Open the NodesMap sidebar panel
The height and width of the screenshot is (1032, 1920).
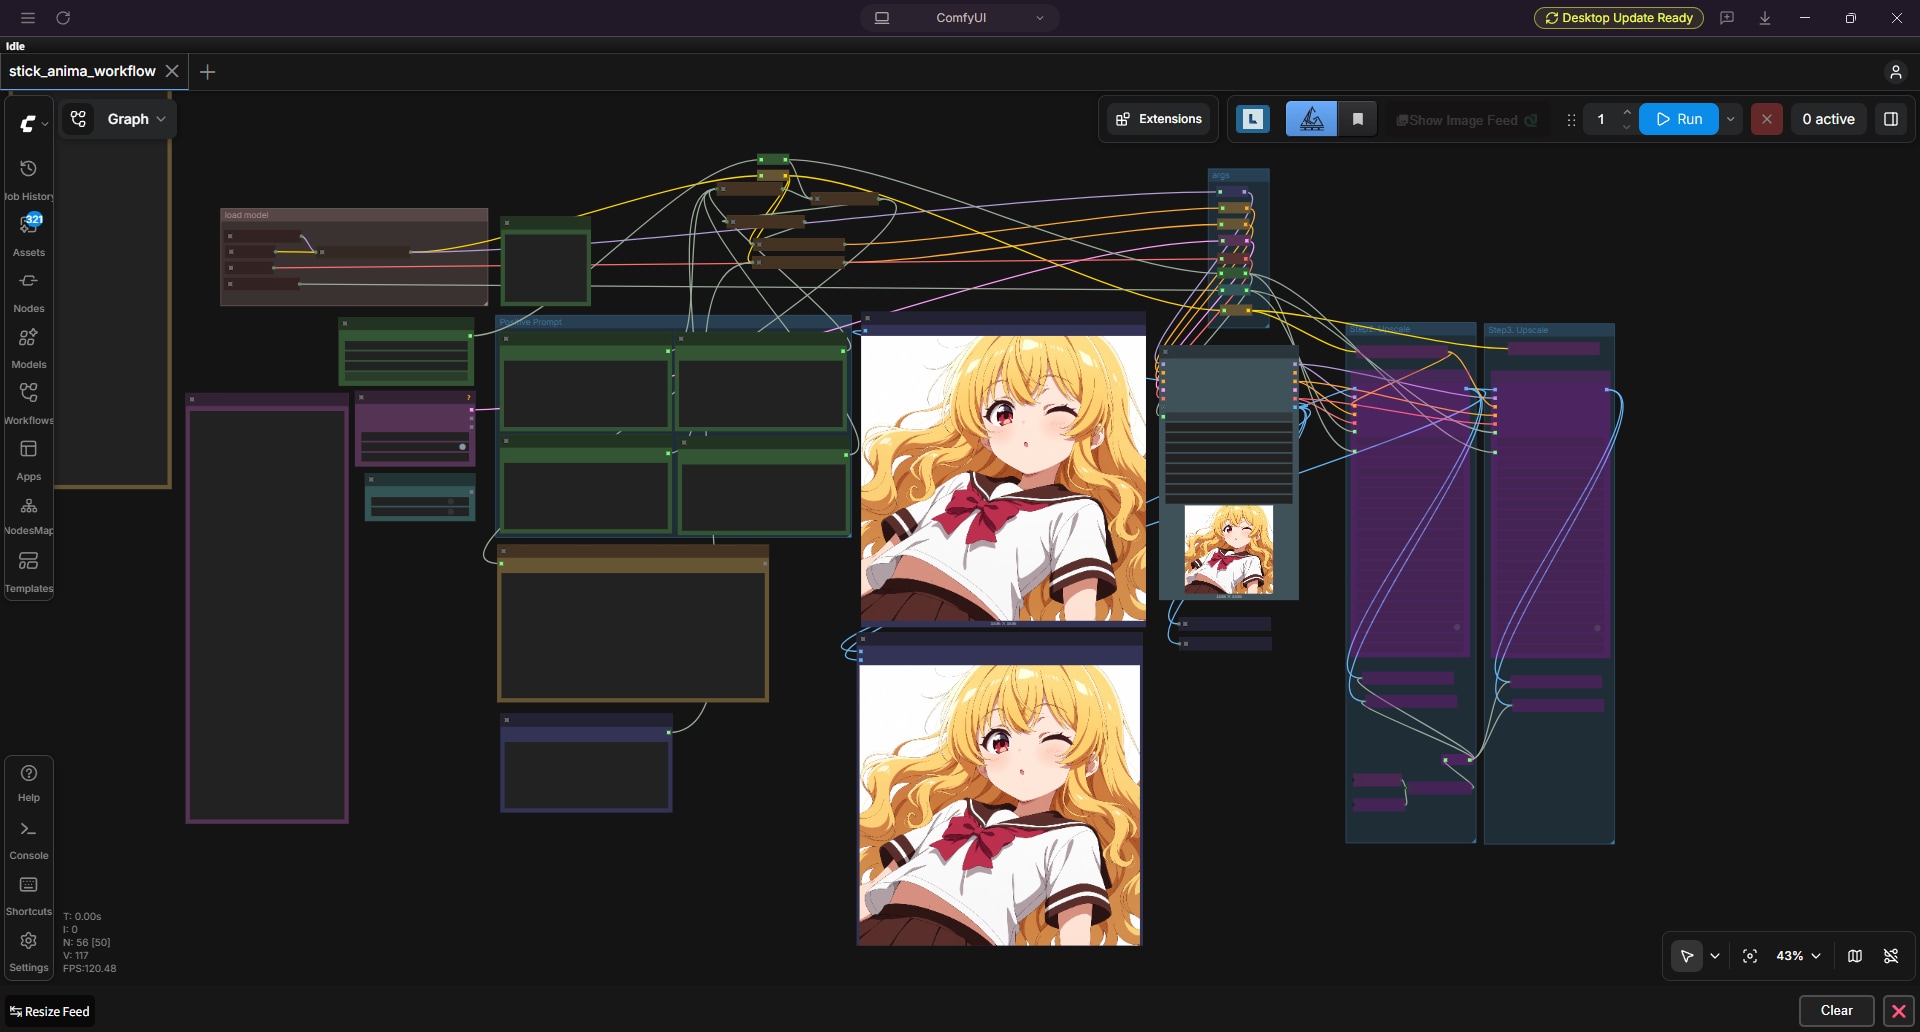pyautogui.click(x=29, y=514)
